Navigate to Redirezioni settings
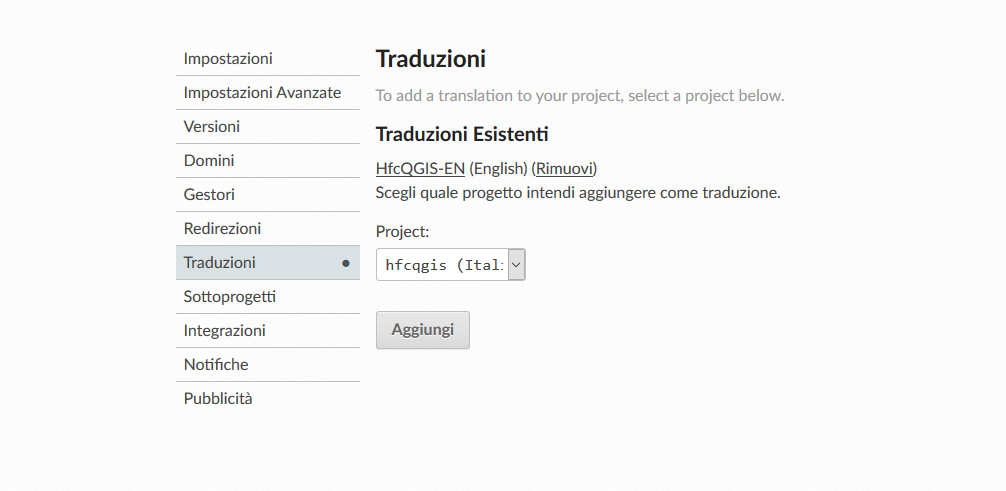Viewport: 1006px width, 491px height. [222, 229]
